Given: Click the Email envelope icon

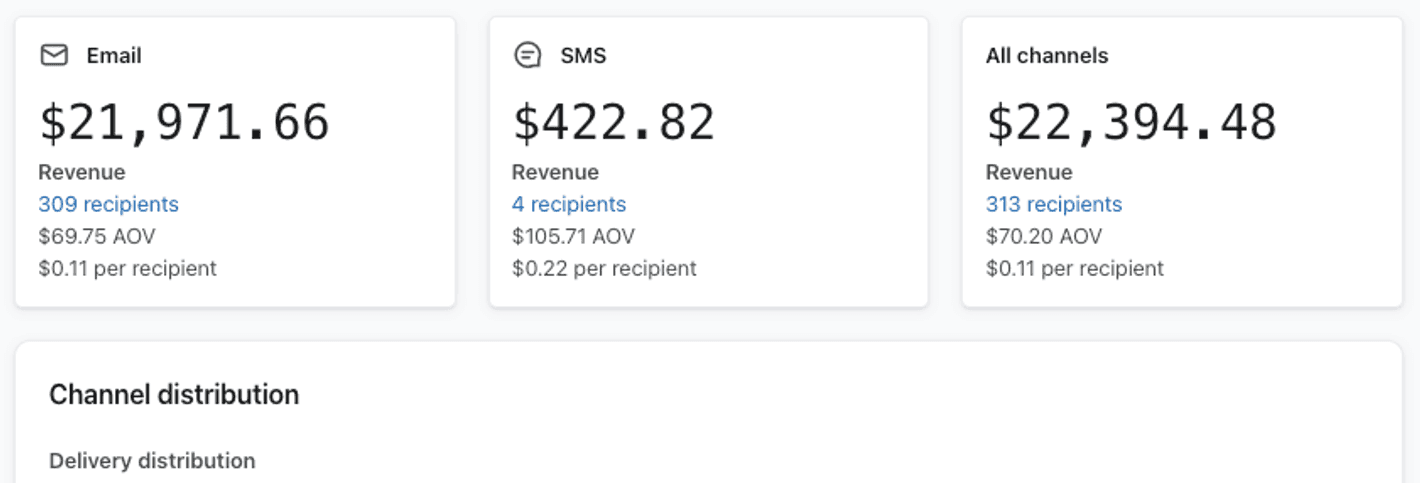Looking at the screenshot, I should pyautogui.click(x=54, y=55).
